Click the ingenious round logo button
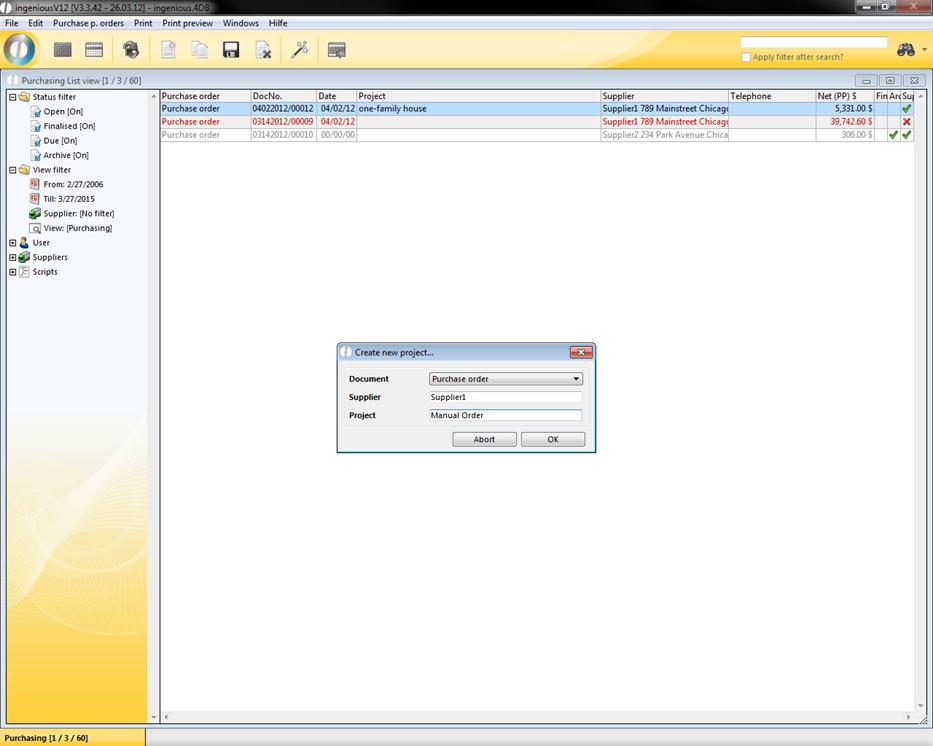This screenshot has width=933, height=746. coord(20,49)
